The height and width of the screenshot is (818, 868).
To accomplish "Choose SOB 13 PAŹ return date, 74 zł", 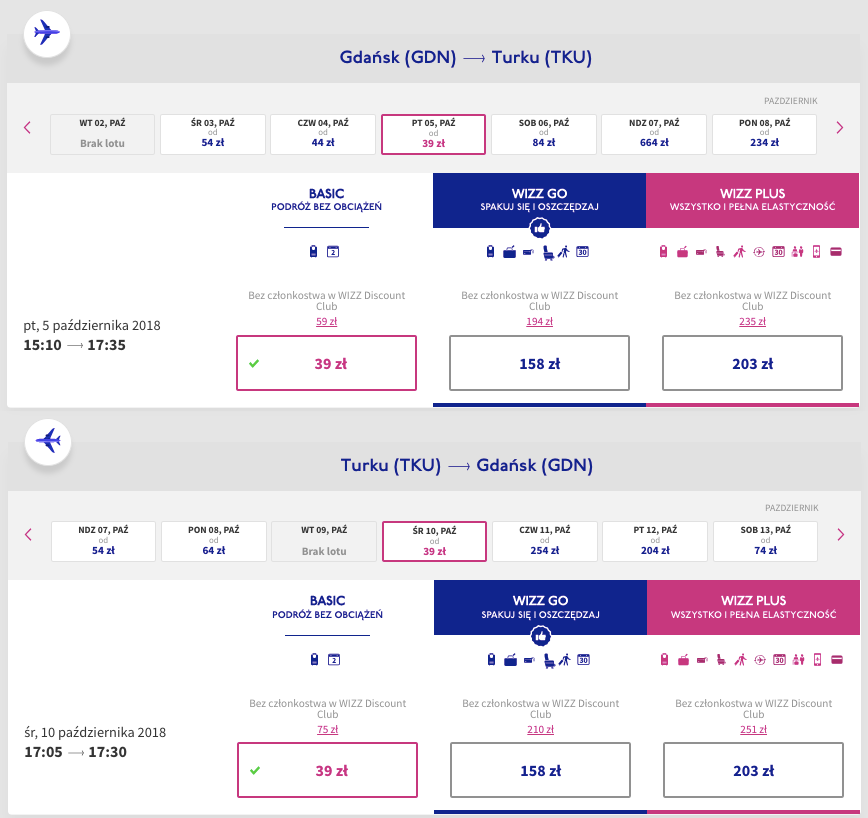I will (766, 542).
